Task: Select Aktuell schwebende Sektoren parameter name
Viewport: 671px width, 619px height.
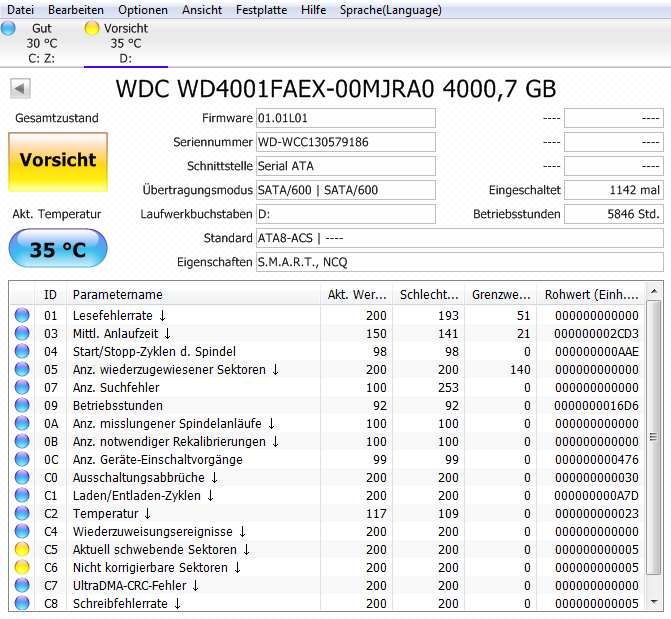Action: click(x=161, y=549)
